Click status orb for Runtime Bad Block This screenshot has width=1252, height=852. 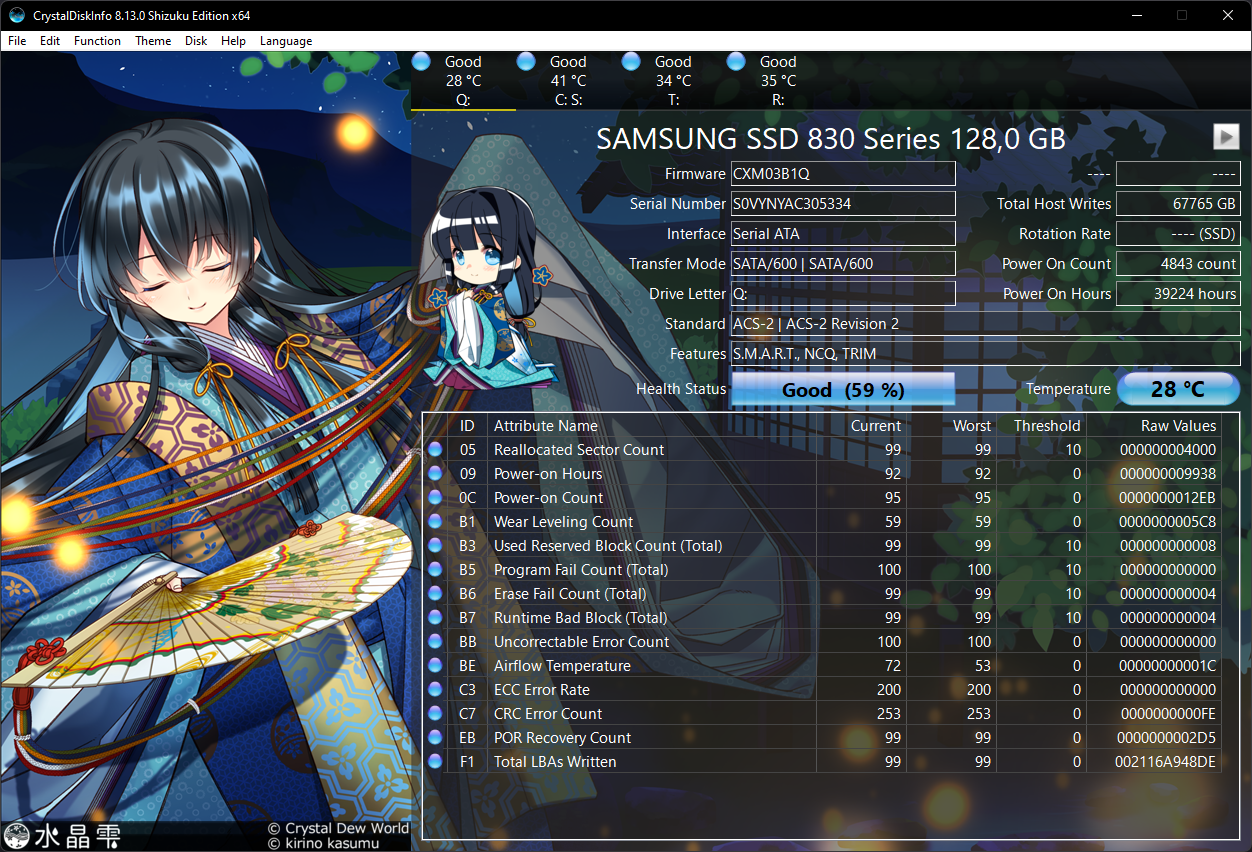pyautogui.click(x=435, y=618)
